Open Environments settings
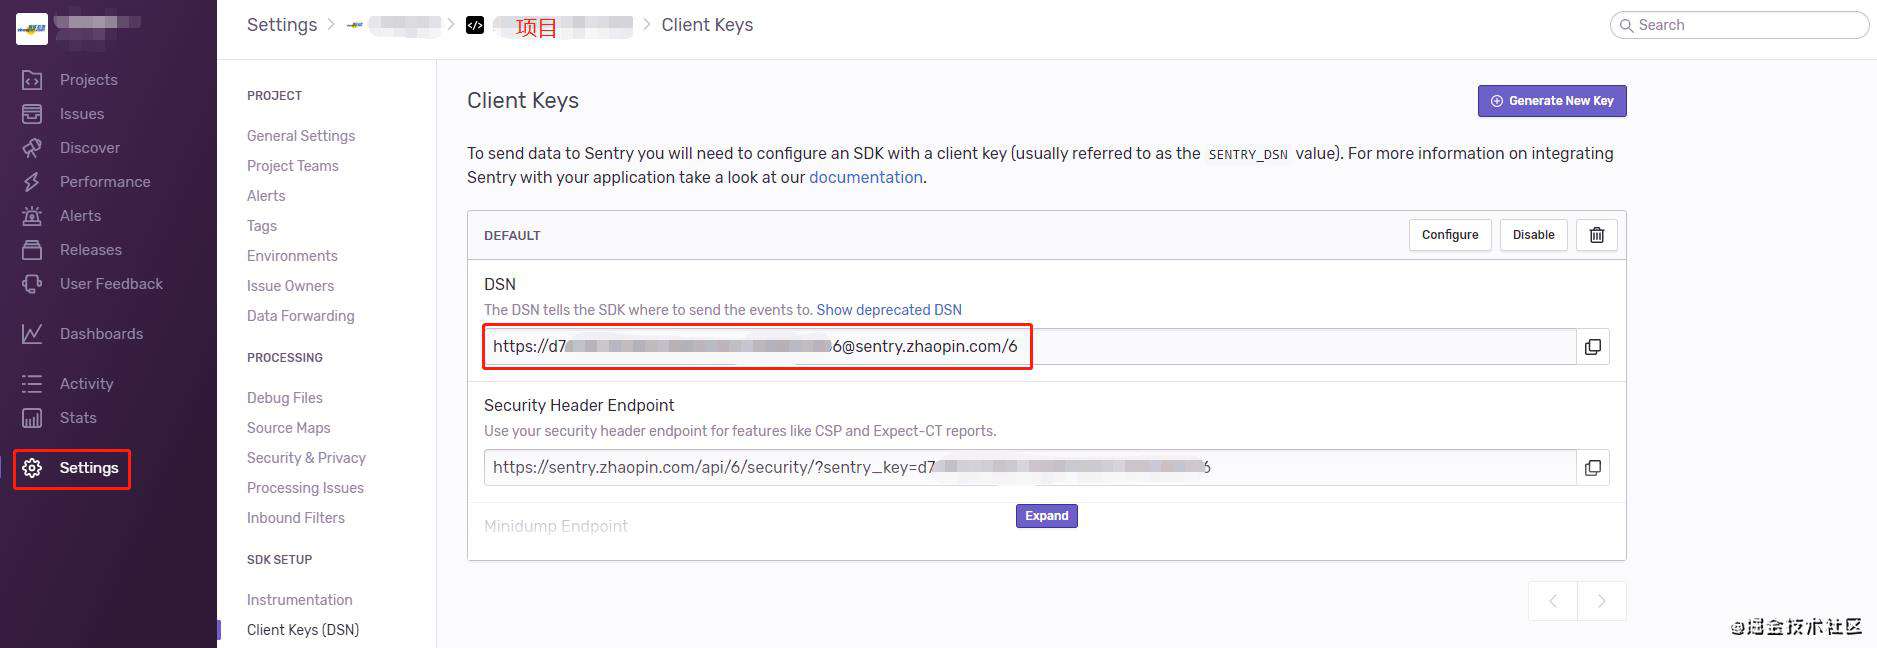Screen dimensions: 1877x648 292,256
